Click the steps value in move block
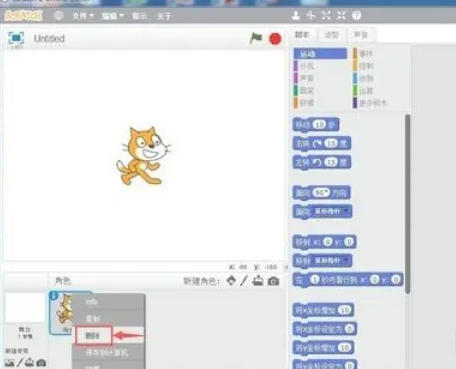456x369 pixels. click(x=320, y=125)
